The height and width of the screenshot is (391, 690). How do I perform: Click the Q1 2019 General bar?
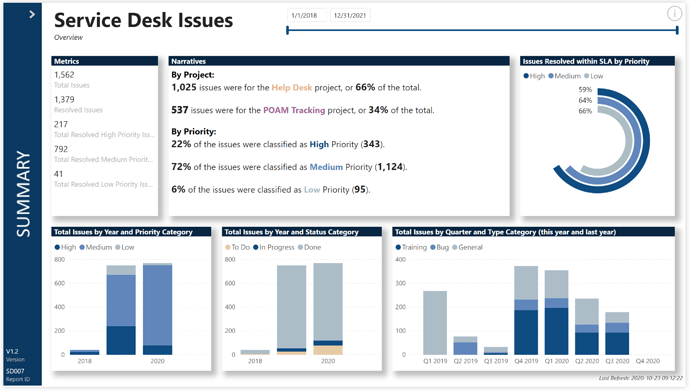click(x=435, y=323)
